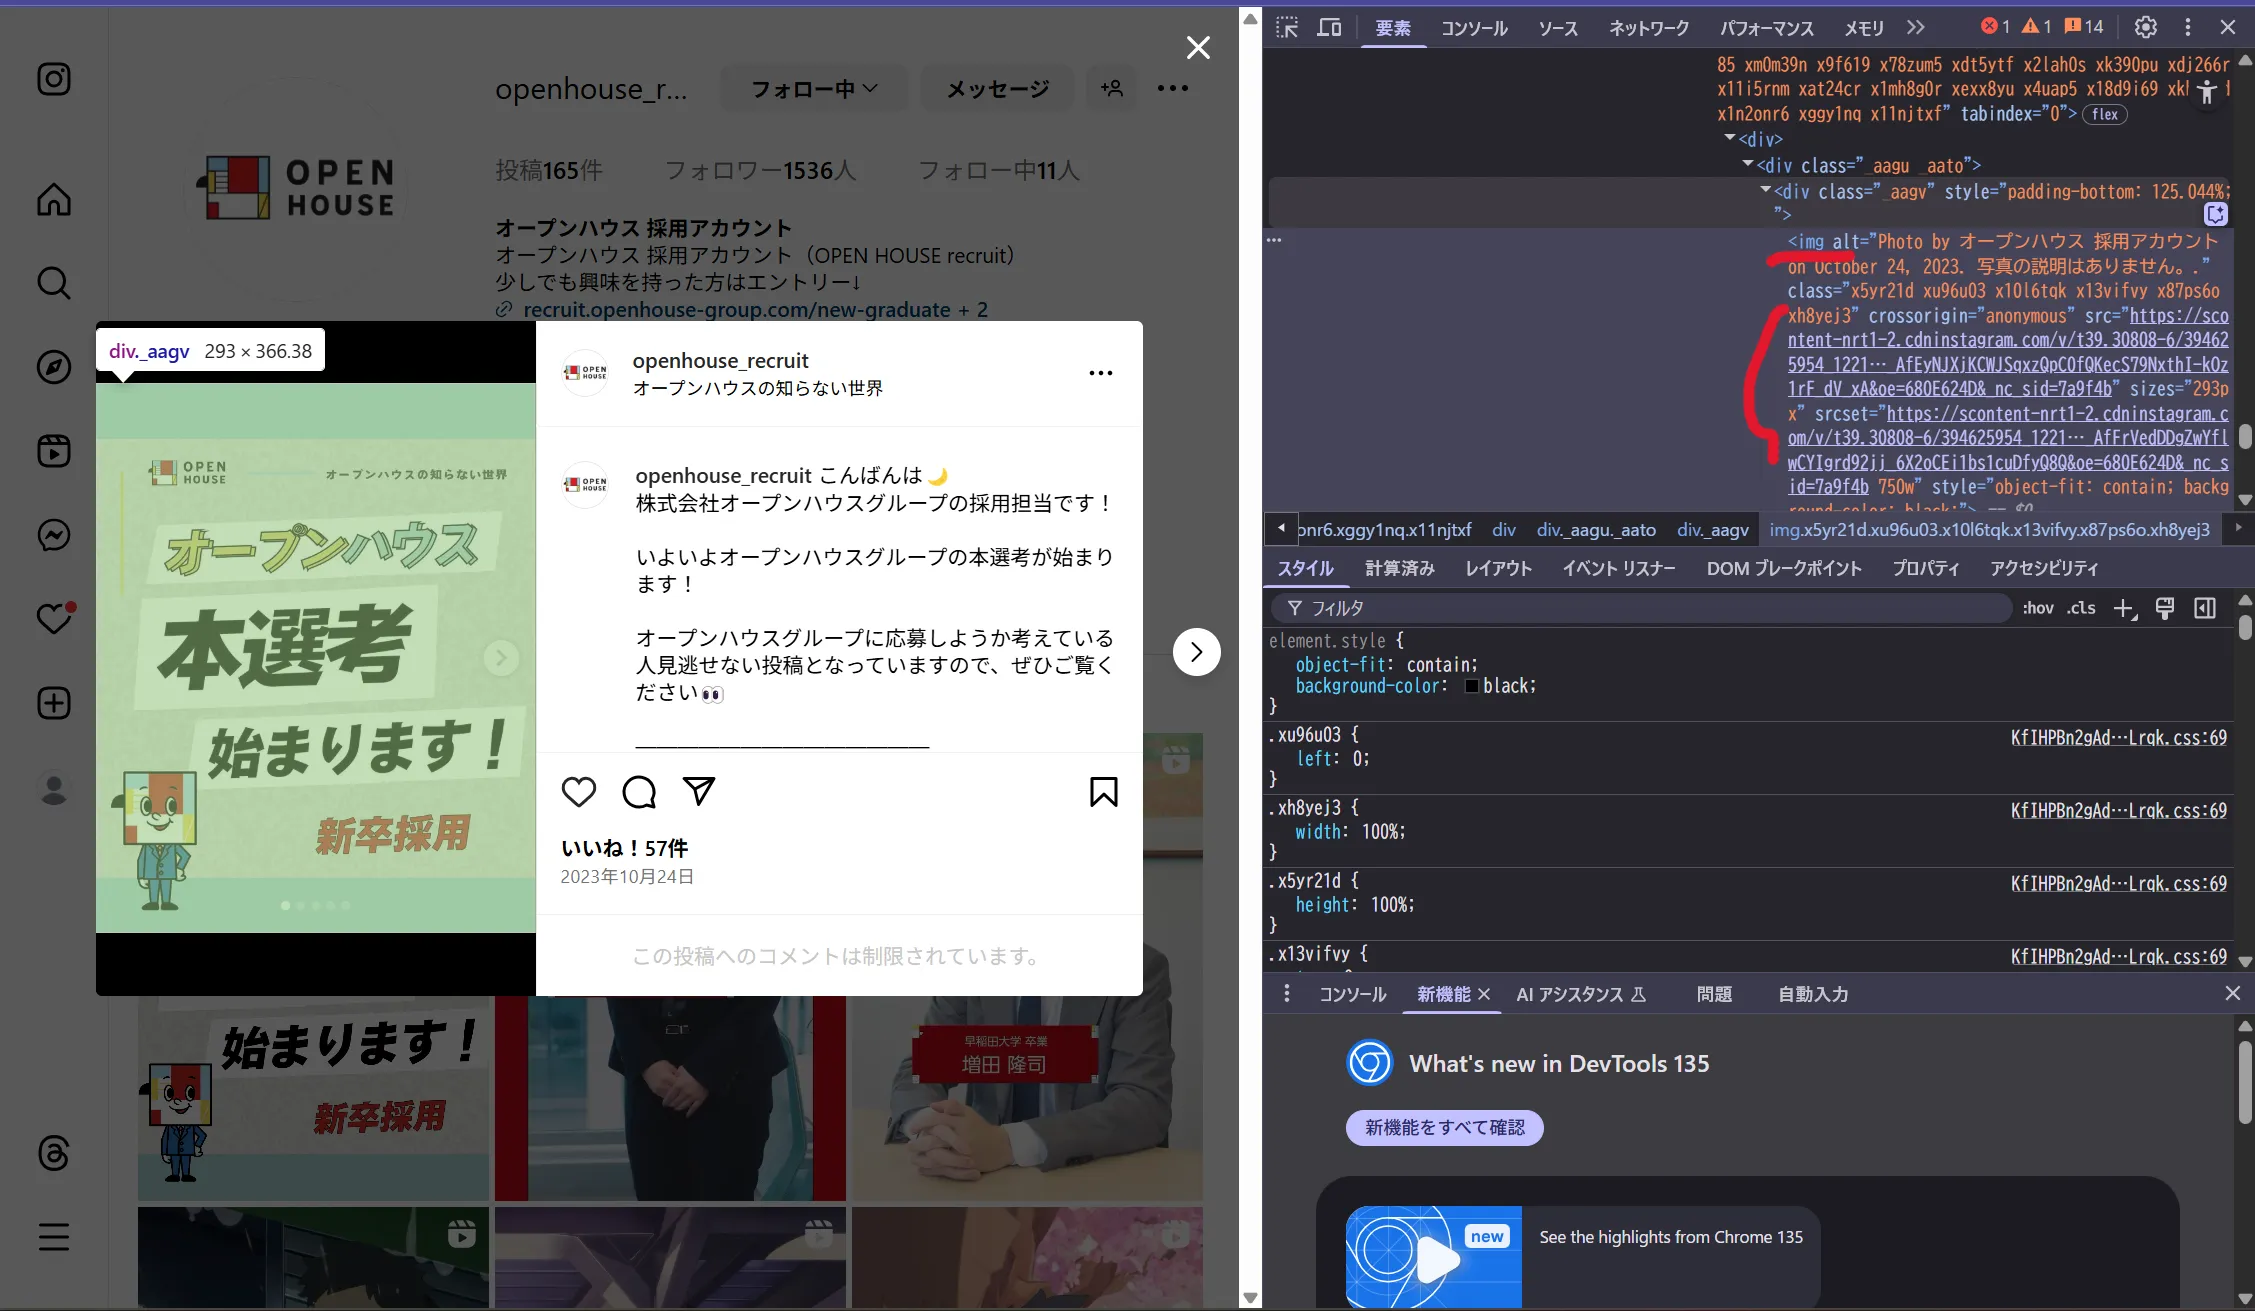
Task: Collapse the div class _aagu _aato node
Action: click(x=1748, y=164)
